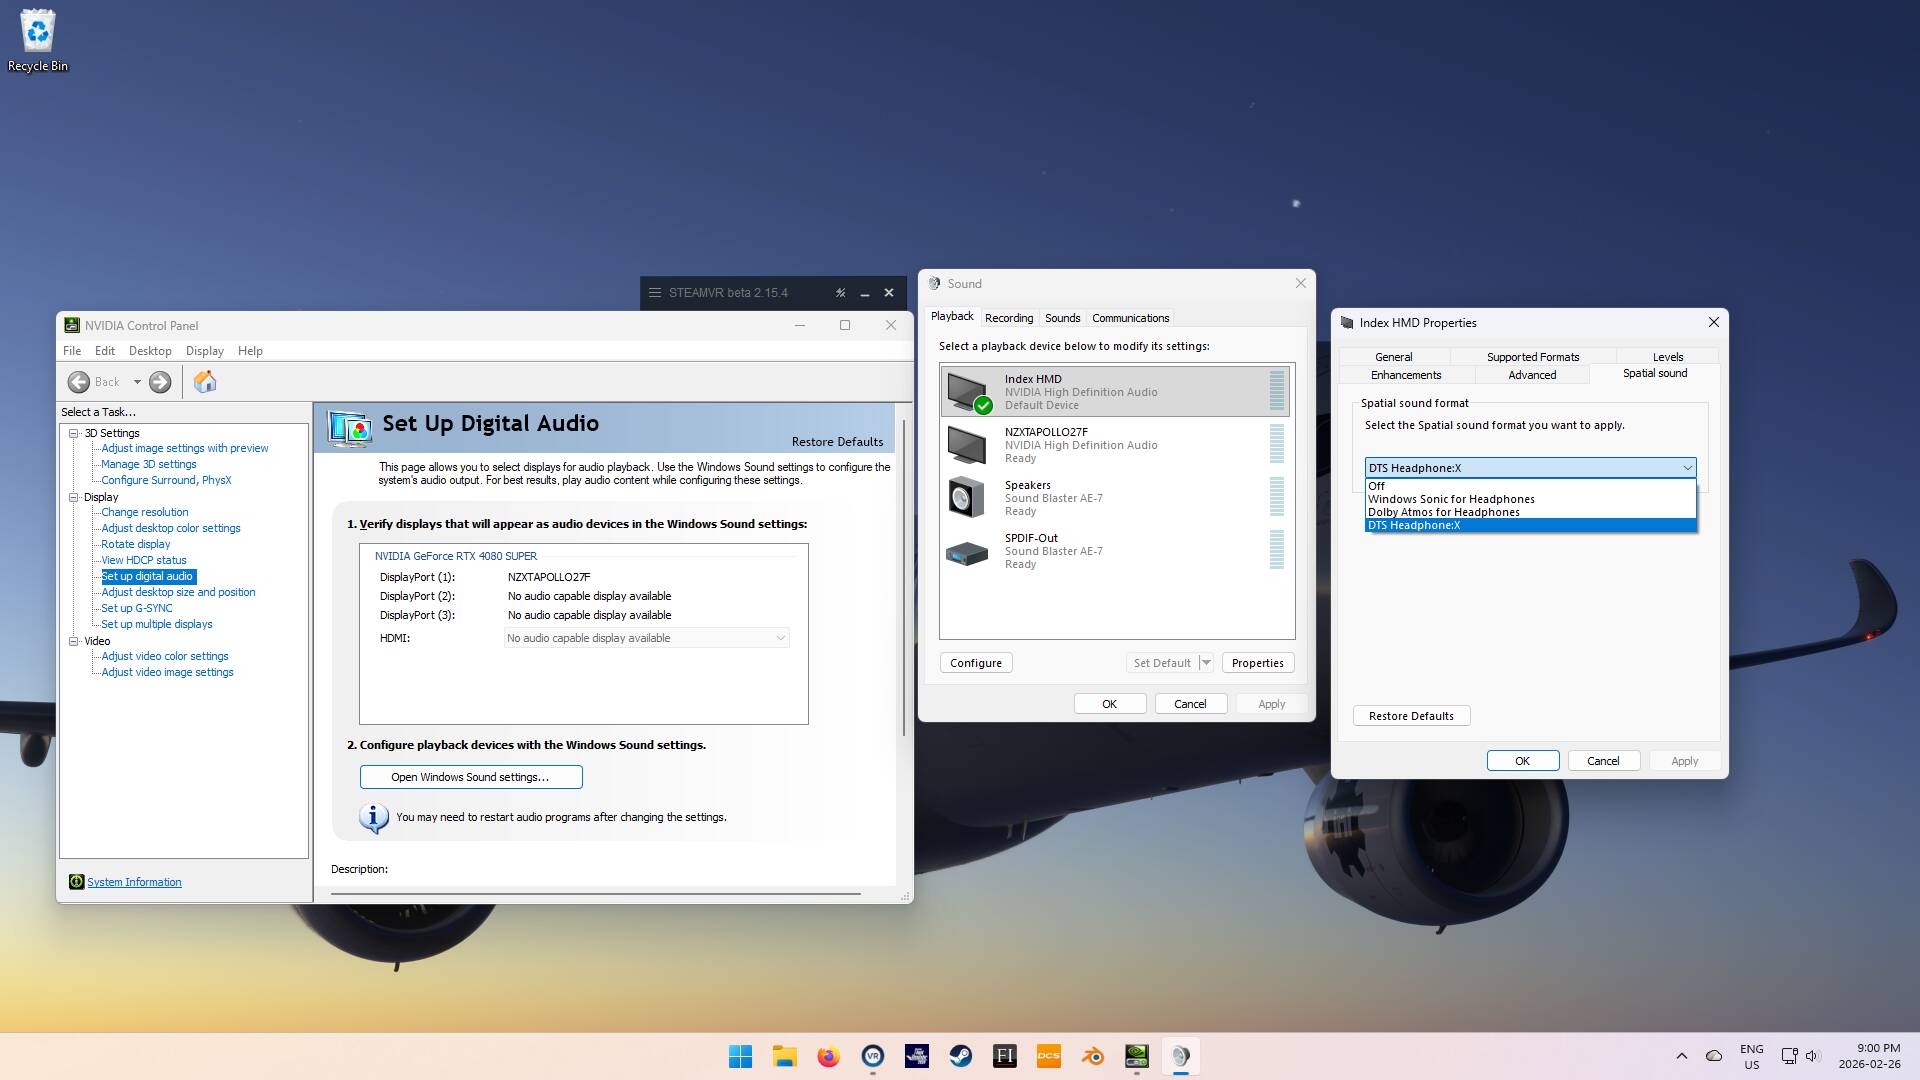1920x1080 pixels.
Task: Click Open Windows Sound settings button
Action: pyautogui.click(x=471, y=777)
